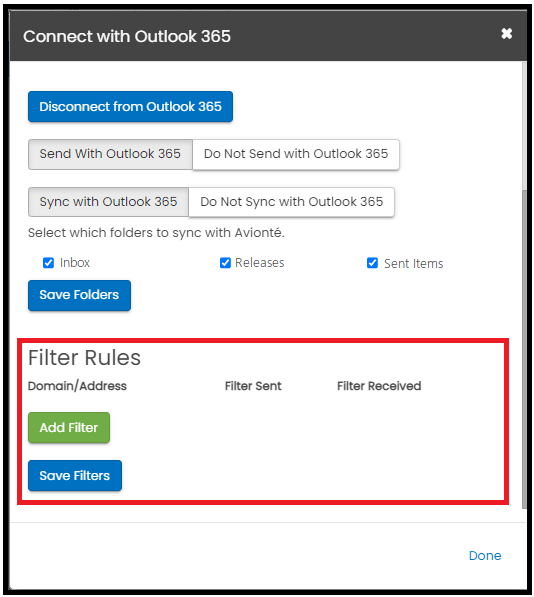The width and height of the screenshot is (534, 597).
Task: Click Disconnect from Outlook 365 button
Action: click(x=130, y=107)
